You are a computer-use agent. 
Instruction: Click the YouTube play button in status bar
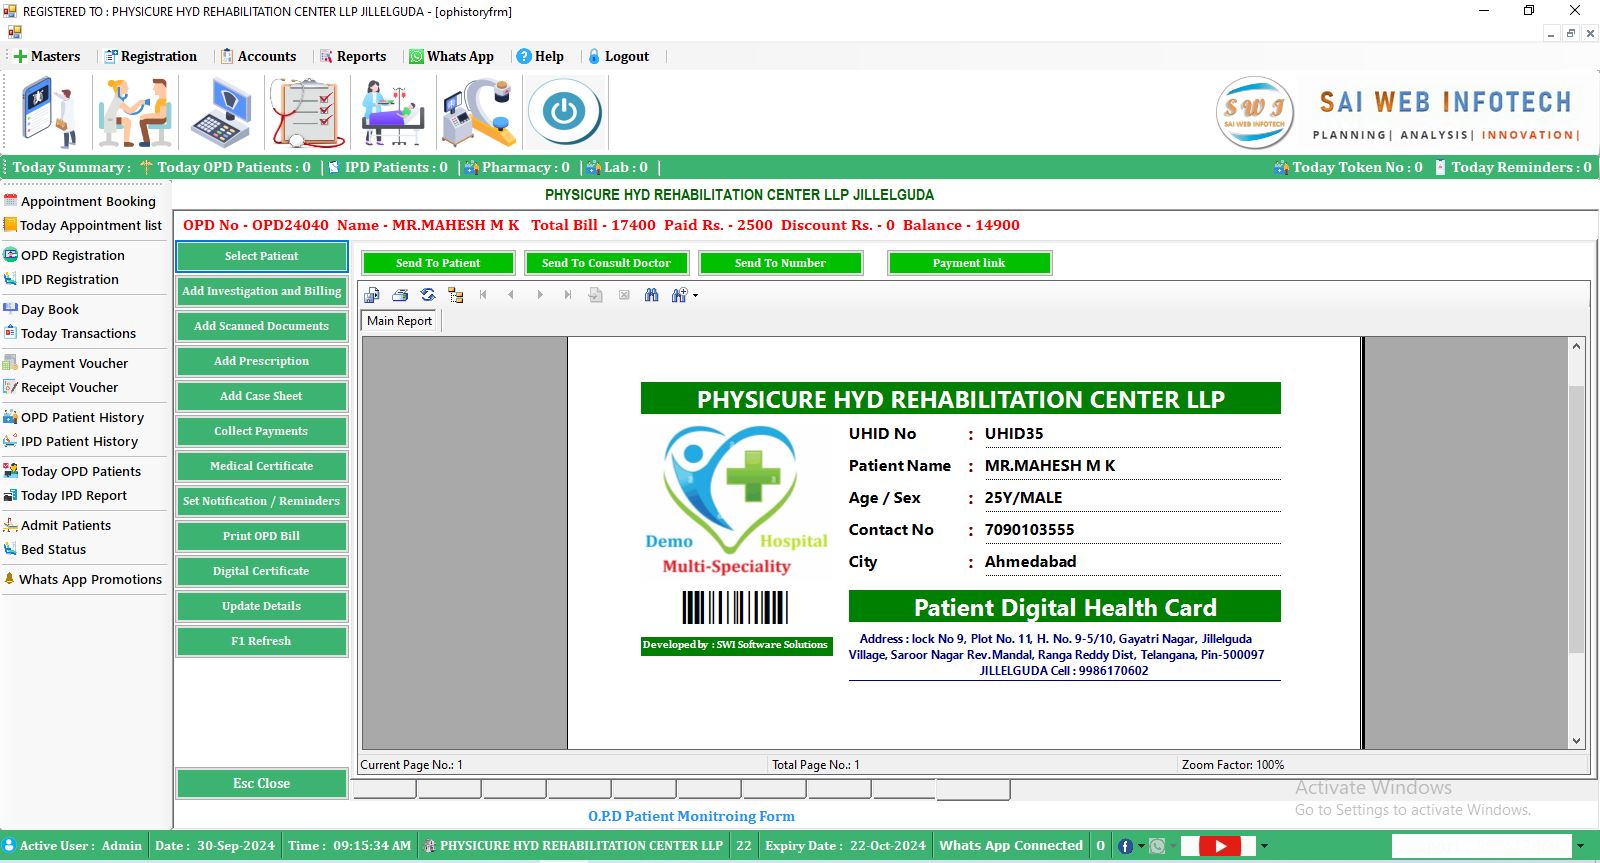coord(1220,846)
